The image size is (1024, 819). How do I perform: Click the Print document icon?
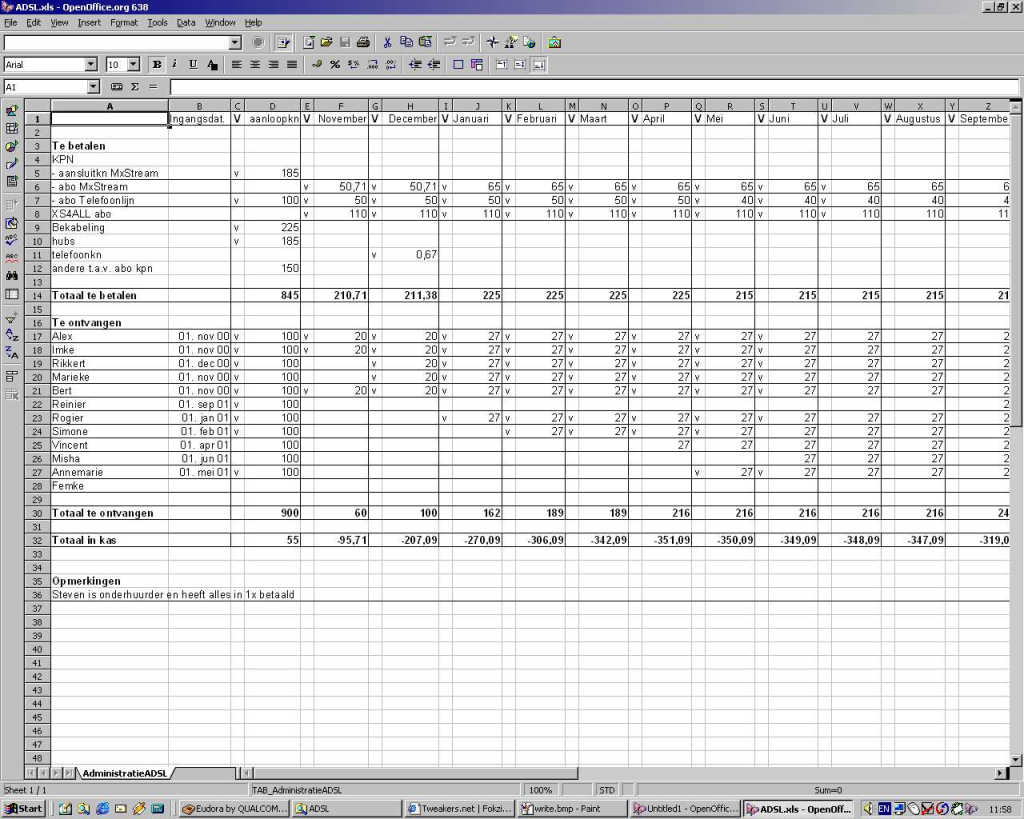(363, 43)
